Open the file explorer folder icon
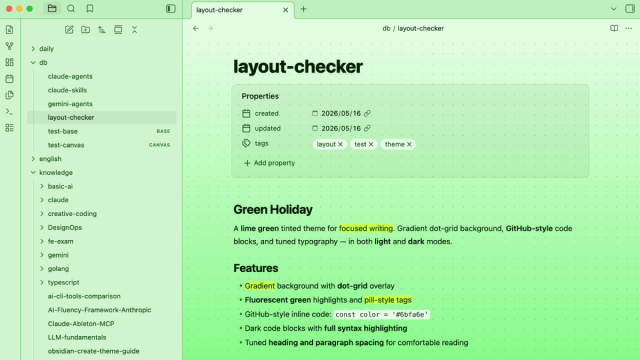The height and width of the screenshot is (360, 640). (52, 9)
